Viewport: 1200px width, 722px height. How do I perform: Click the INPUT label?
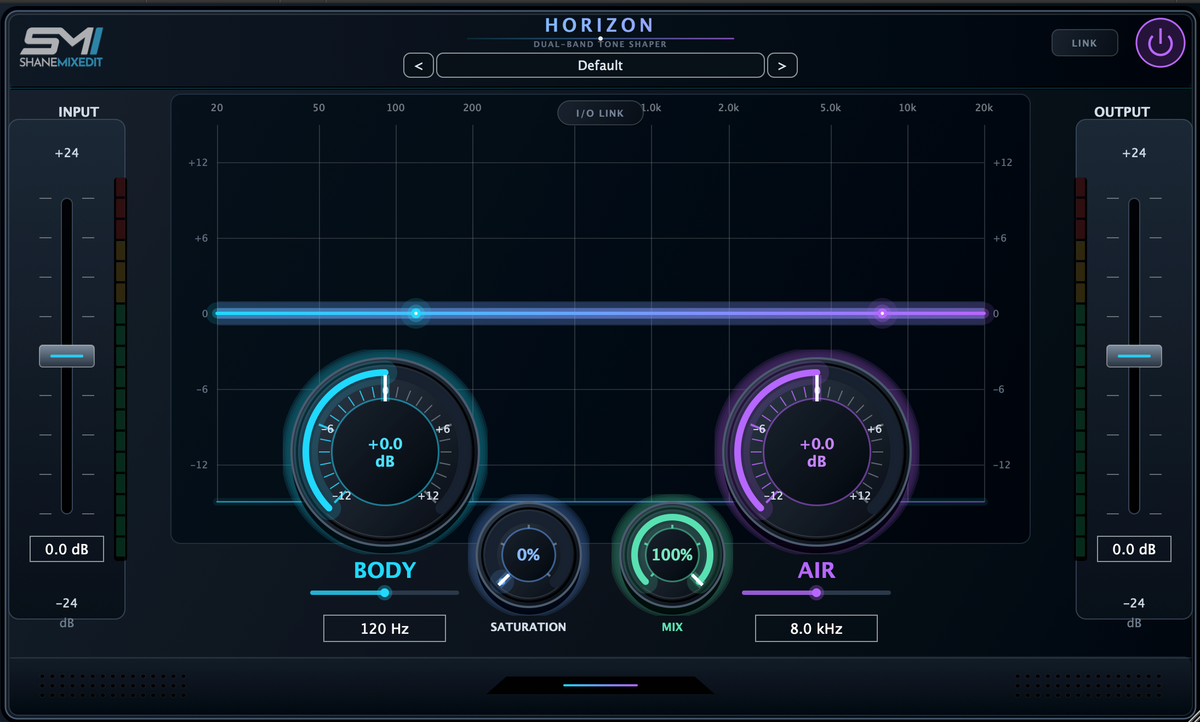point(79,112)
